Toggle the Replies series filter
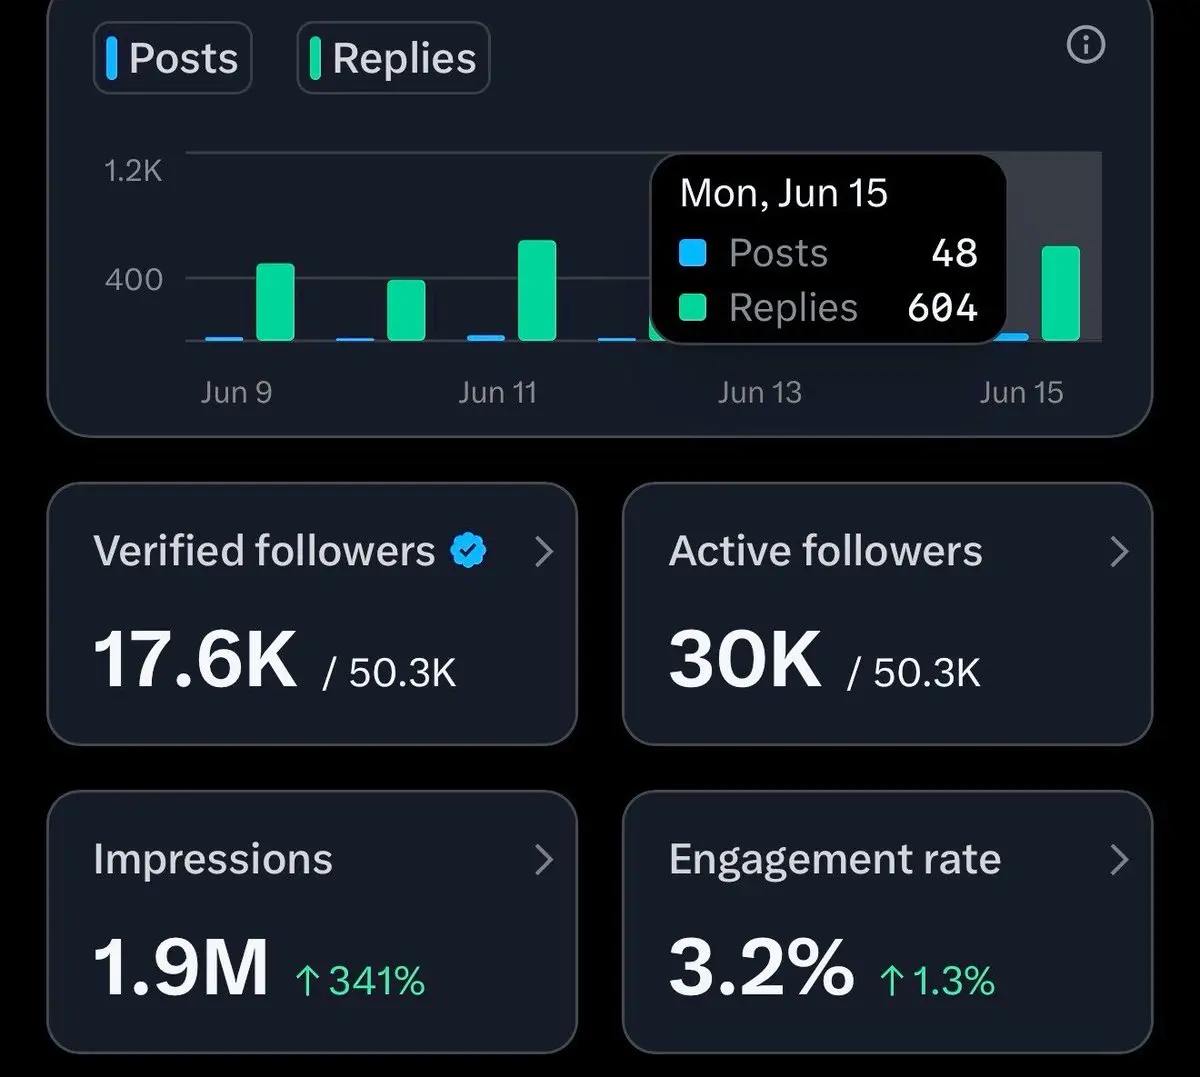This screenshot has width=1200, height=1077. point(393,58)
